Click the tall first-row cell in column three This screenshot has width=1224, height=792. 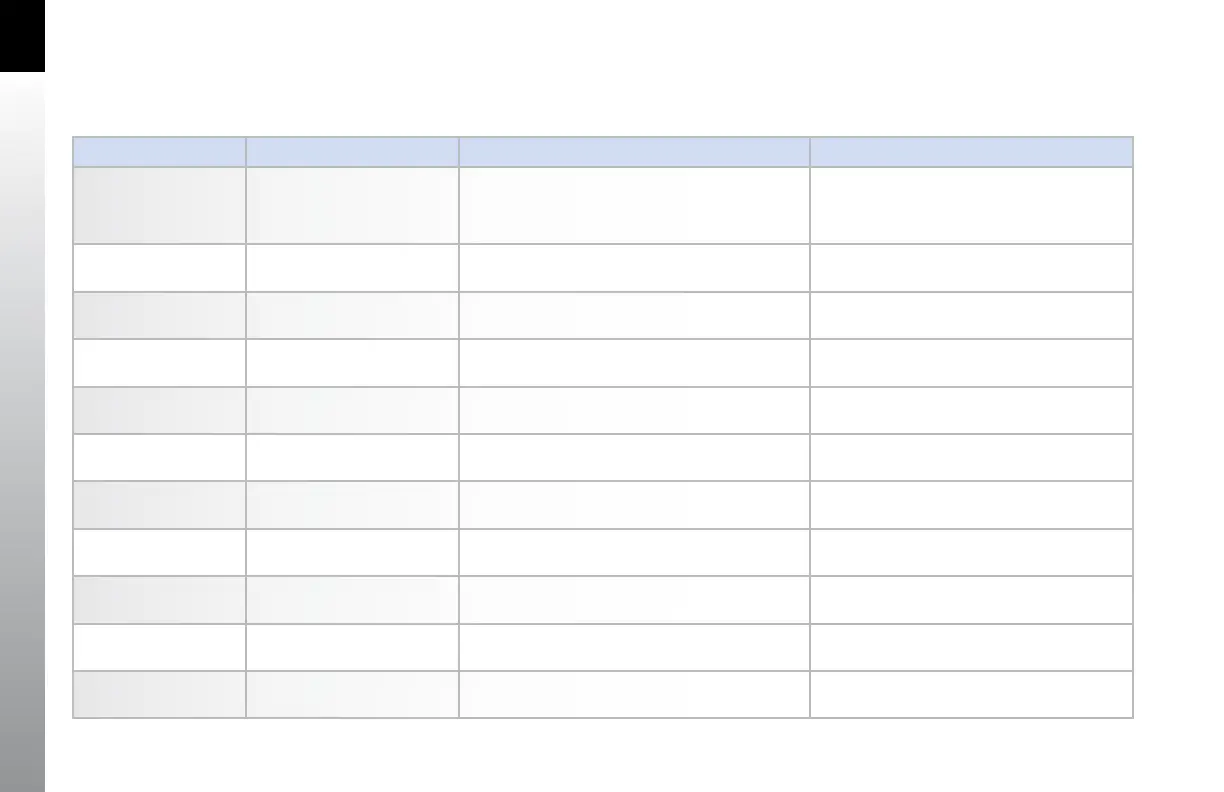tap(634, 205)
